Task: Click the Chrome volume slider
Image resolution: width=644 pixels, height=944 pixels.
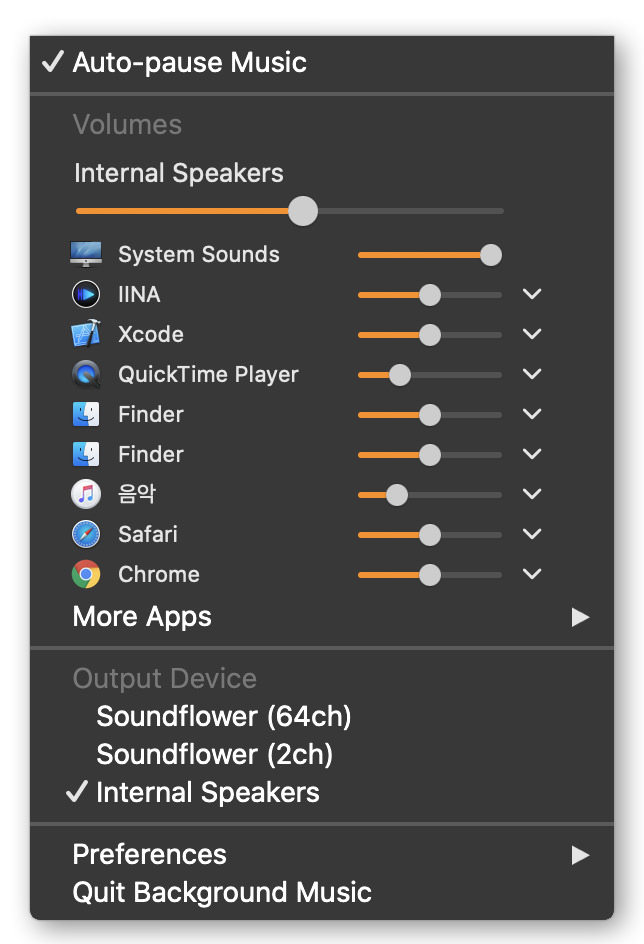Action: [430, 575]
